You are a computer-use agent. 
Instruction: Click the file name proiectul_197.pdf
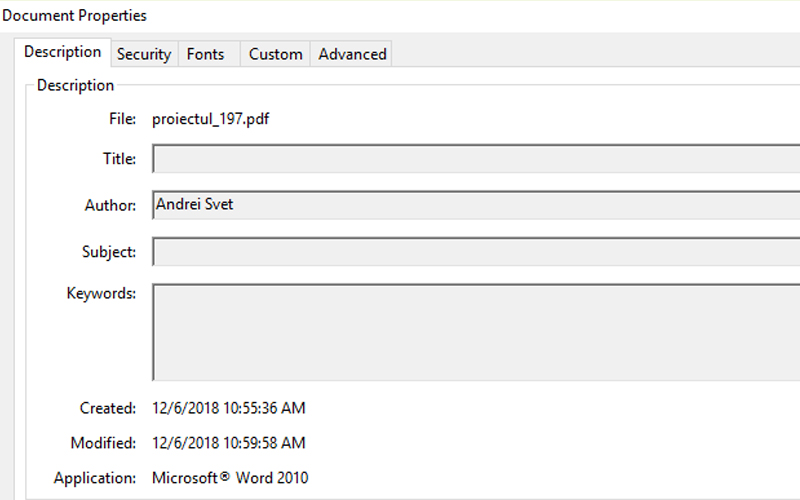point(211,119)
